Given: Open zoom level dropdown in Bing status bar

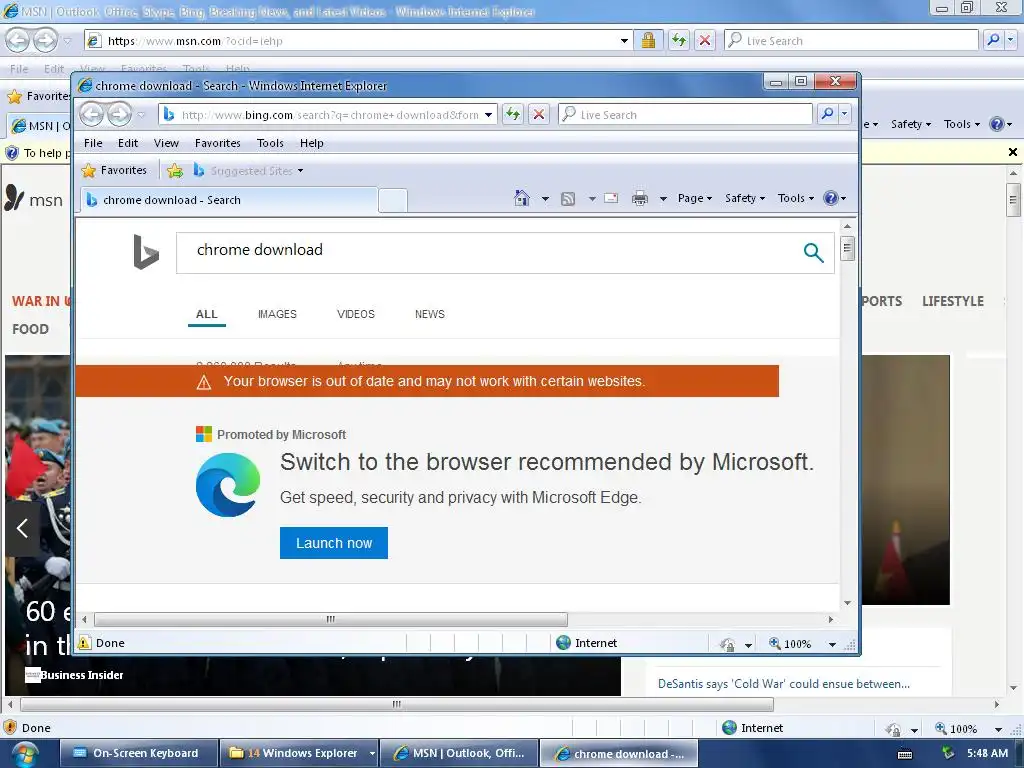Looking at the screenshot, I should coord(832,645).
